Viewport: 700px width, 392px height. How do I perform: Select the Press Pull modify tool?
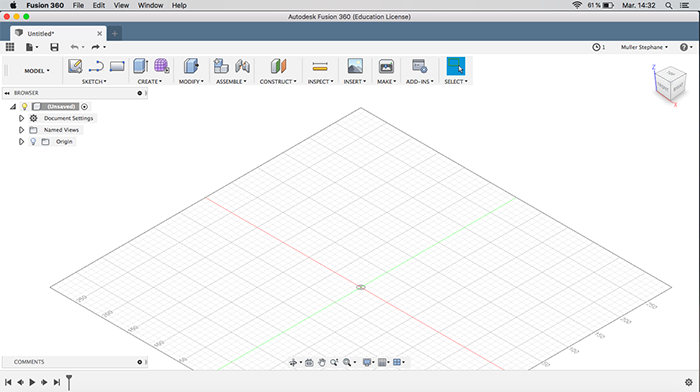pos(191,66)
